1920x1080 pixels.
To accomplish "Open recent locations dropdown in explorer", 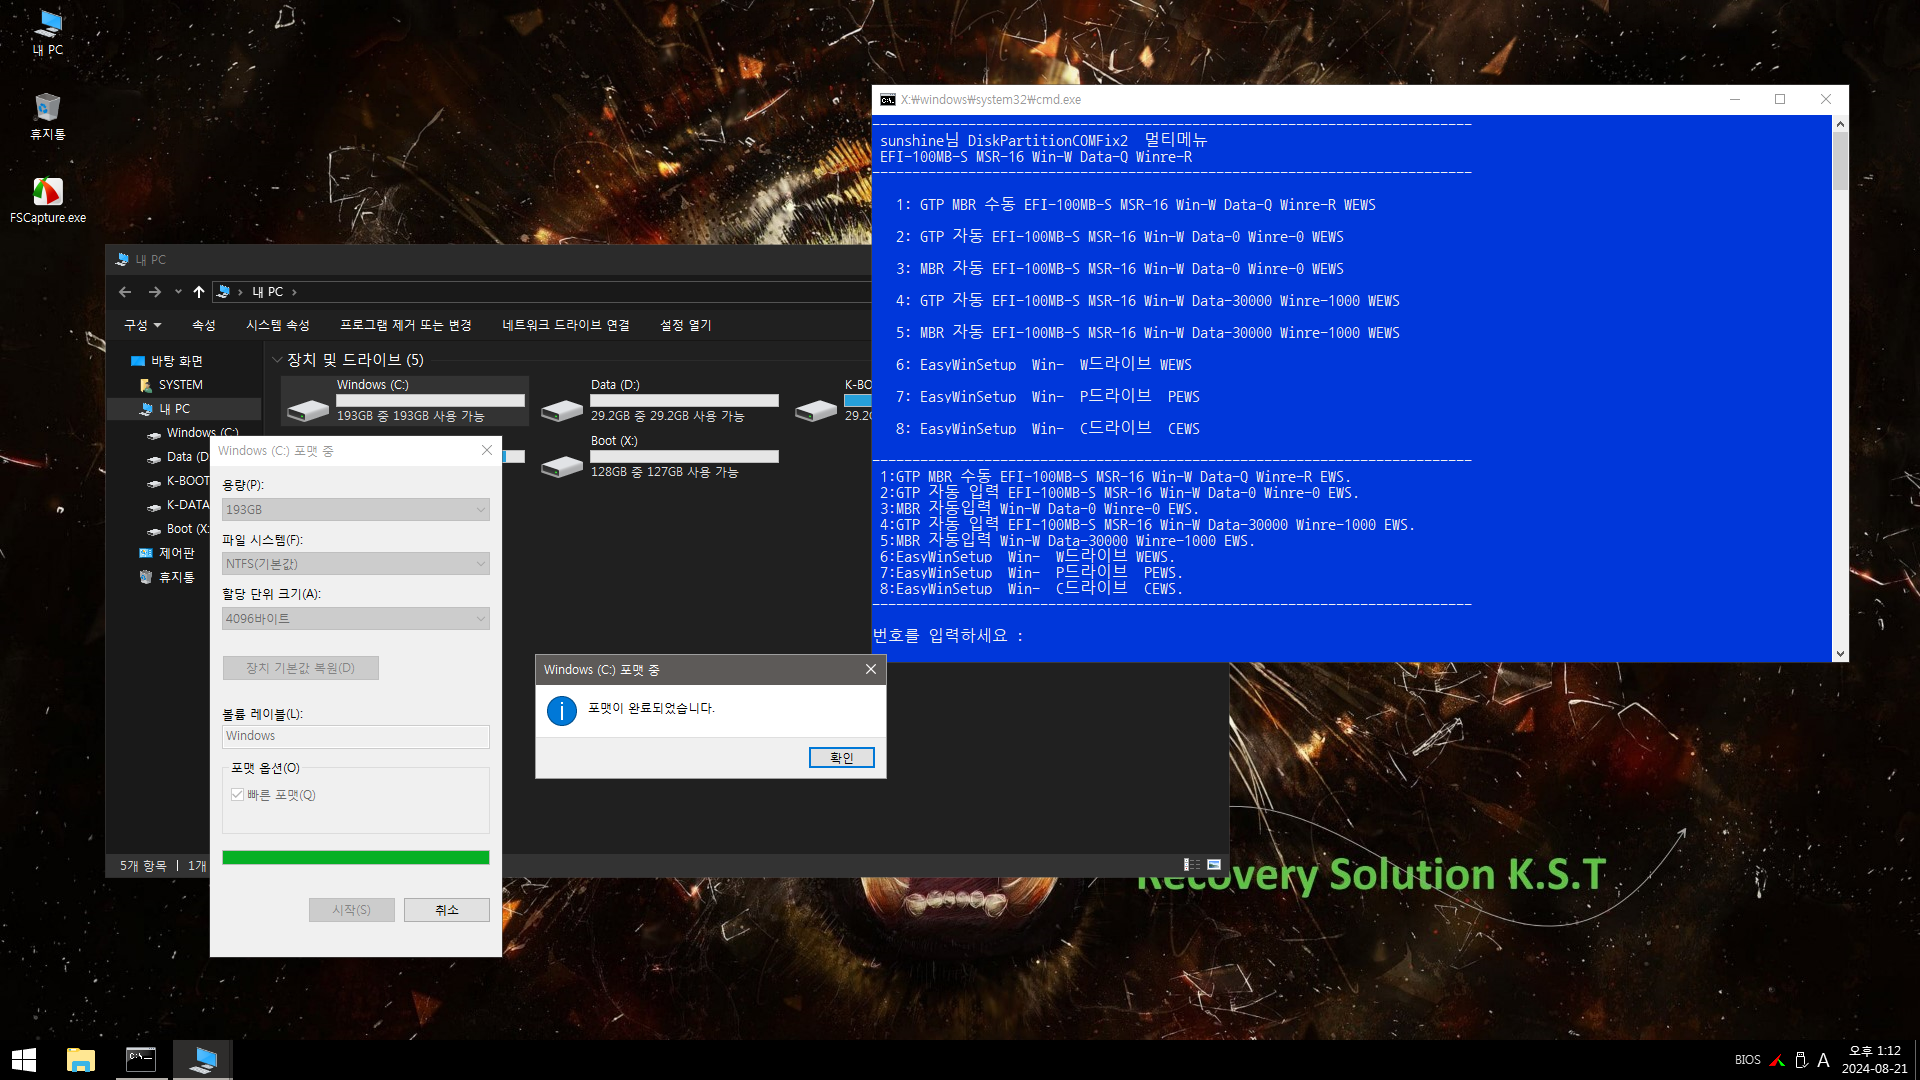I will pos(178,292).
